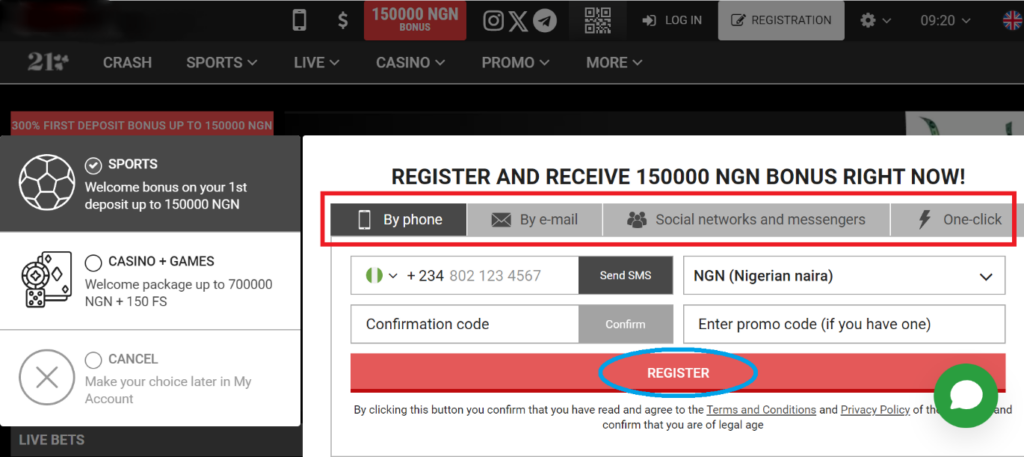The image size is (1024, 457).
Task: Open the NGN (Nigerian naira) currency dropdown
Action: [844, 276]
